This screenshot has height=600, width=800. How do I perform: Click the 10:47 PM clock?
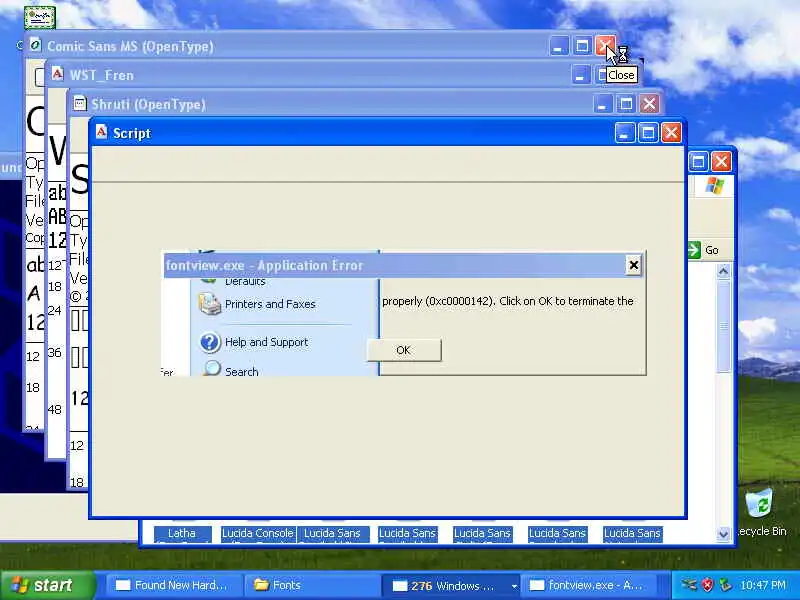(x=763, y=585)
